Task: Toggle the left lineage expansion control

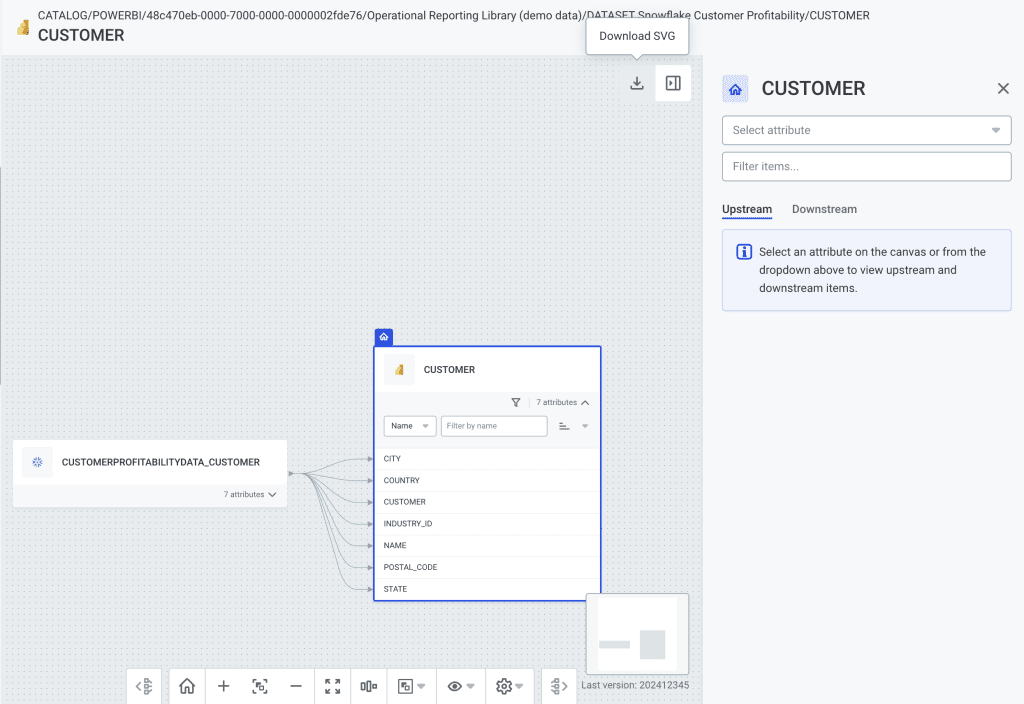Action: 144,686
